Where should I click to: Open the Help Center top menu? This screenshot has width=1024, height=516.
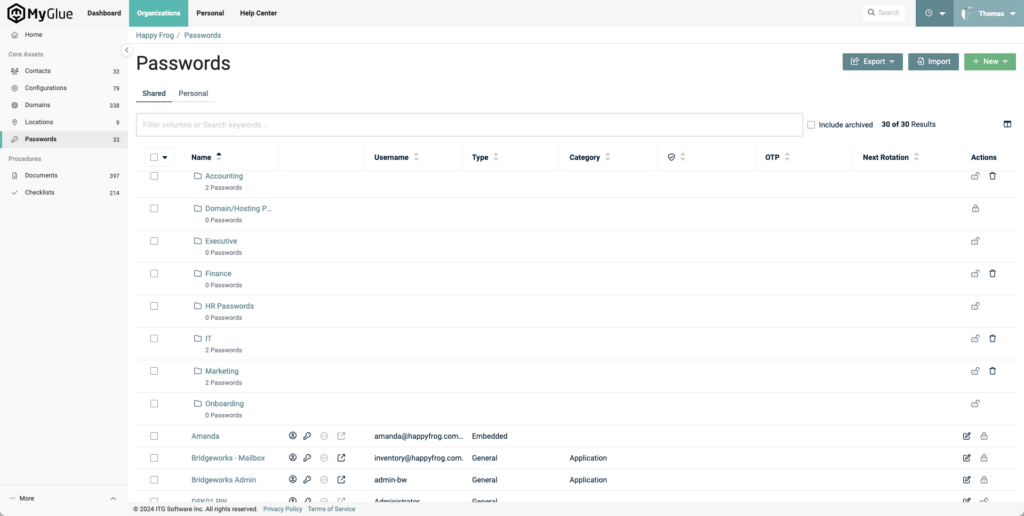(258, 13)
